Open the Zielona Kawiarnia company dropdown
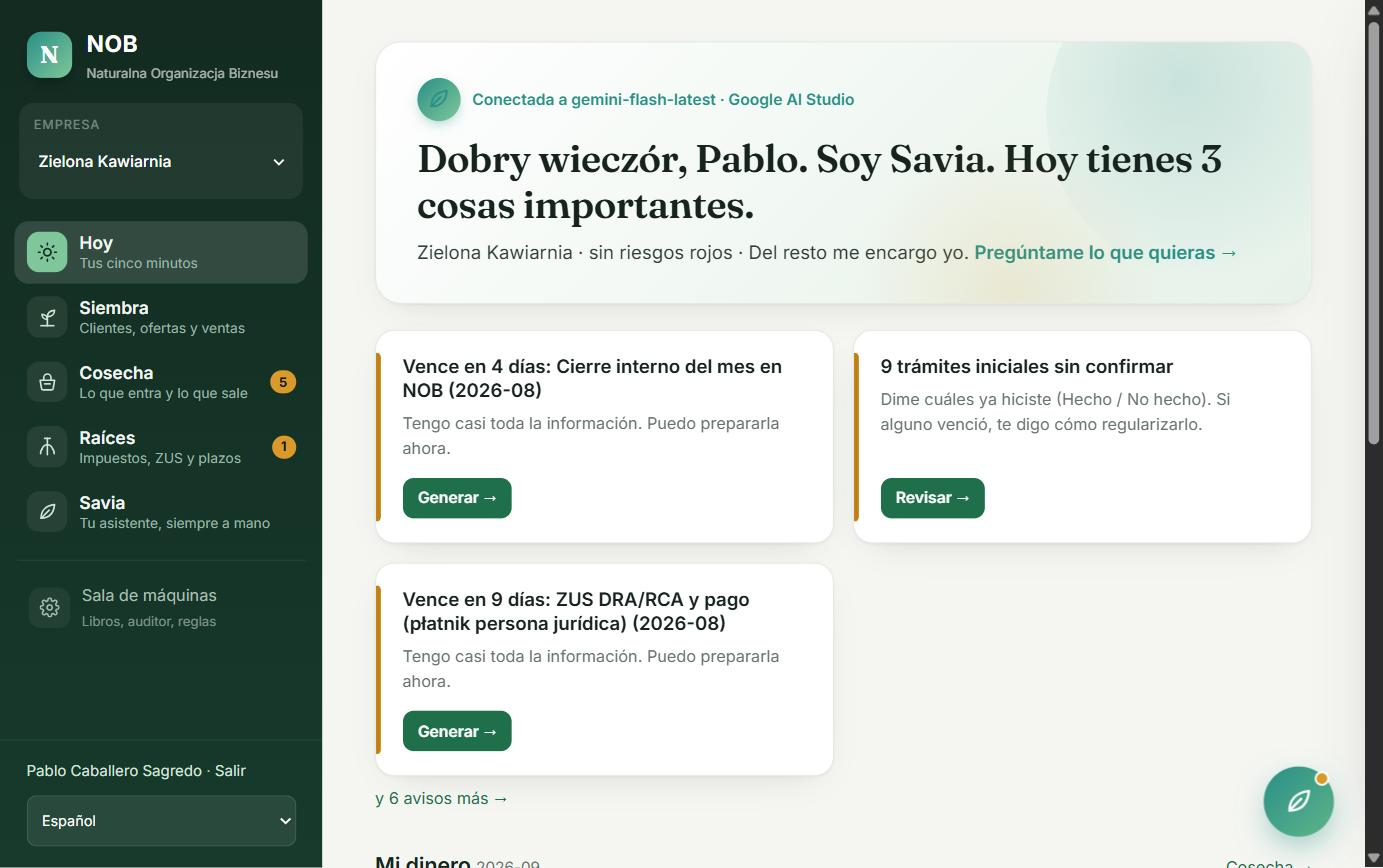Image resolution: width=1383 pixels, height=868 pixels. [161, 162]
